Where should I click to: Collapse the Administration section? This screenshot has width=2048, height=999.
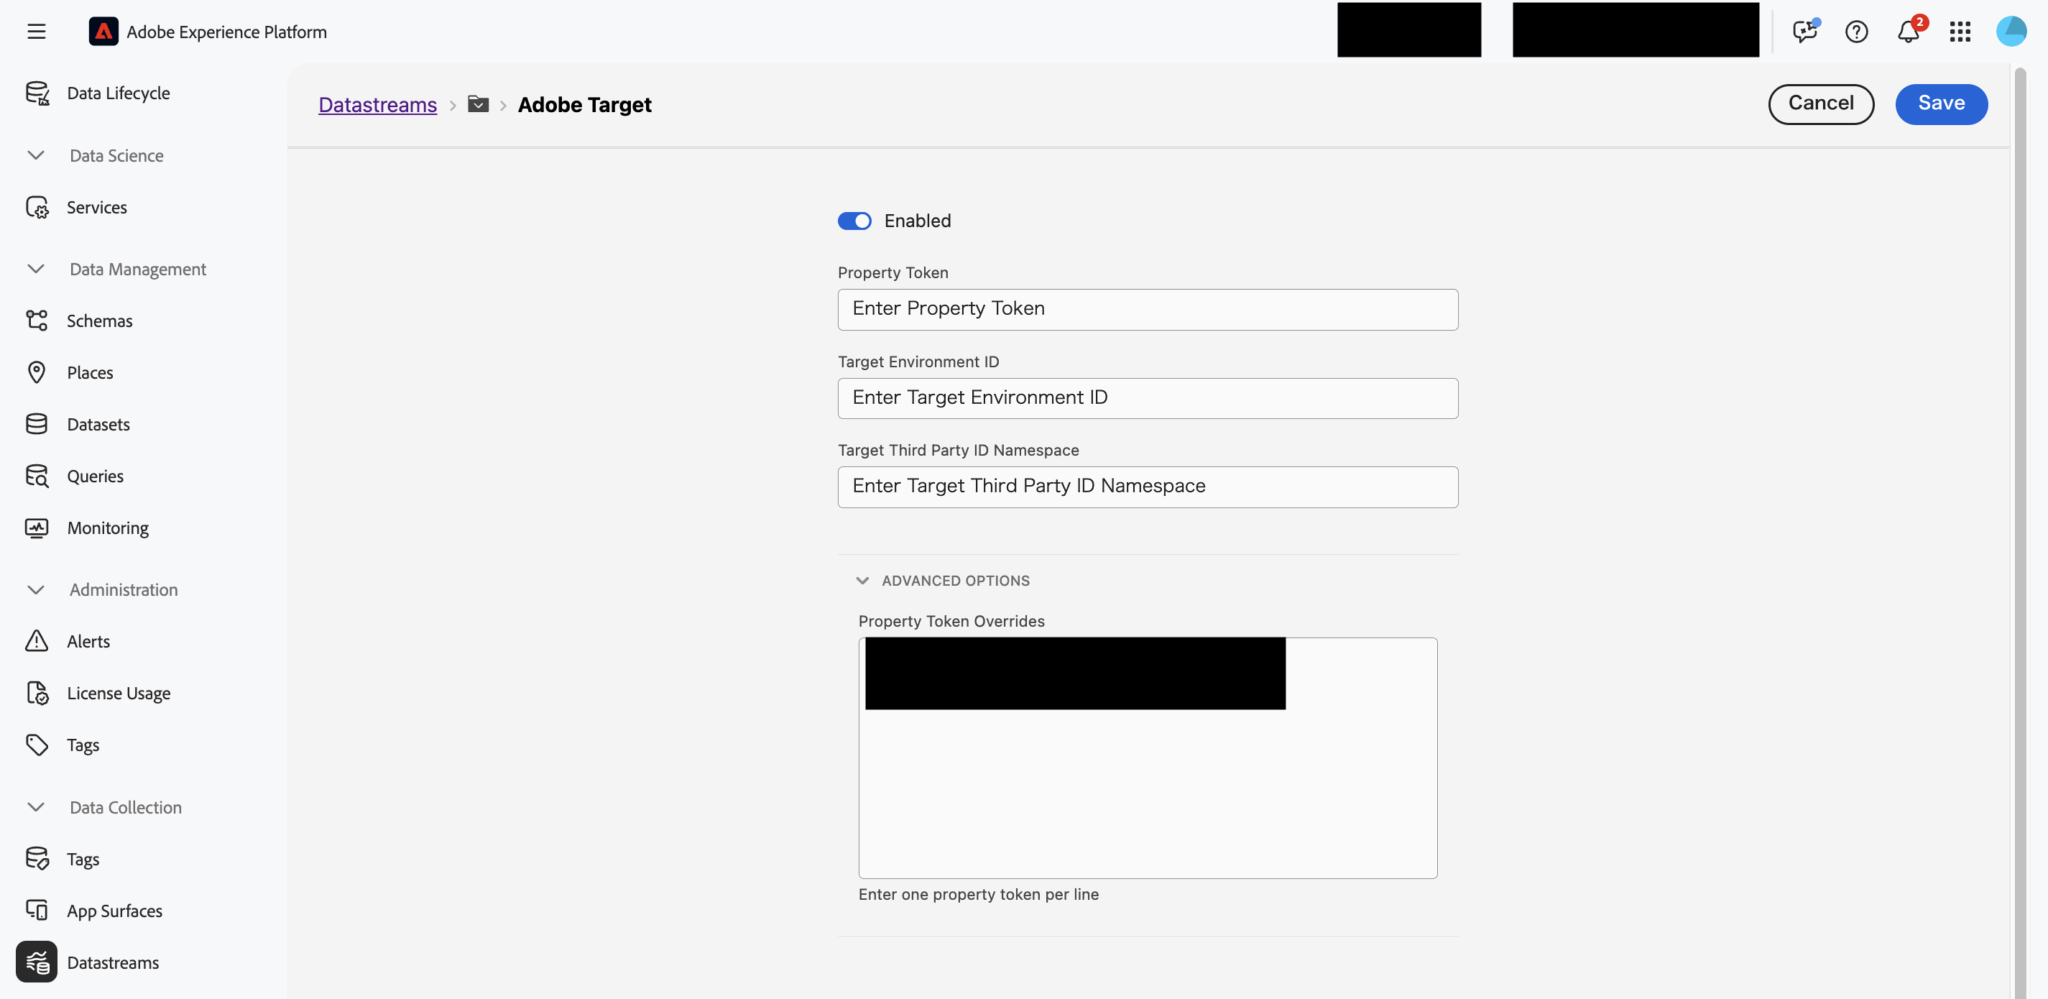[36, 590]
